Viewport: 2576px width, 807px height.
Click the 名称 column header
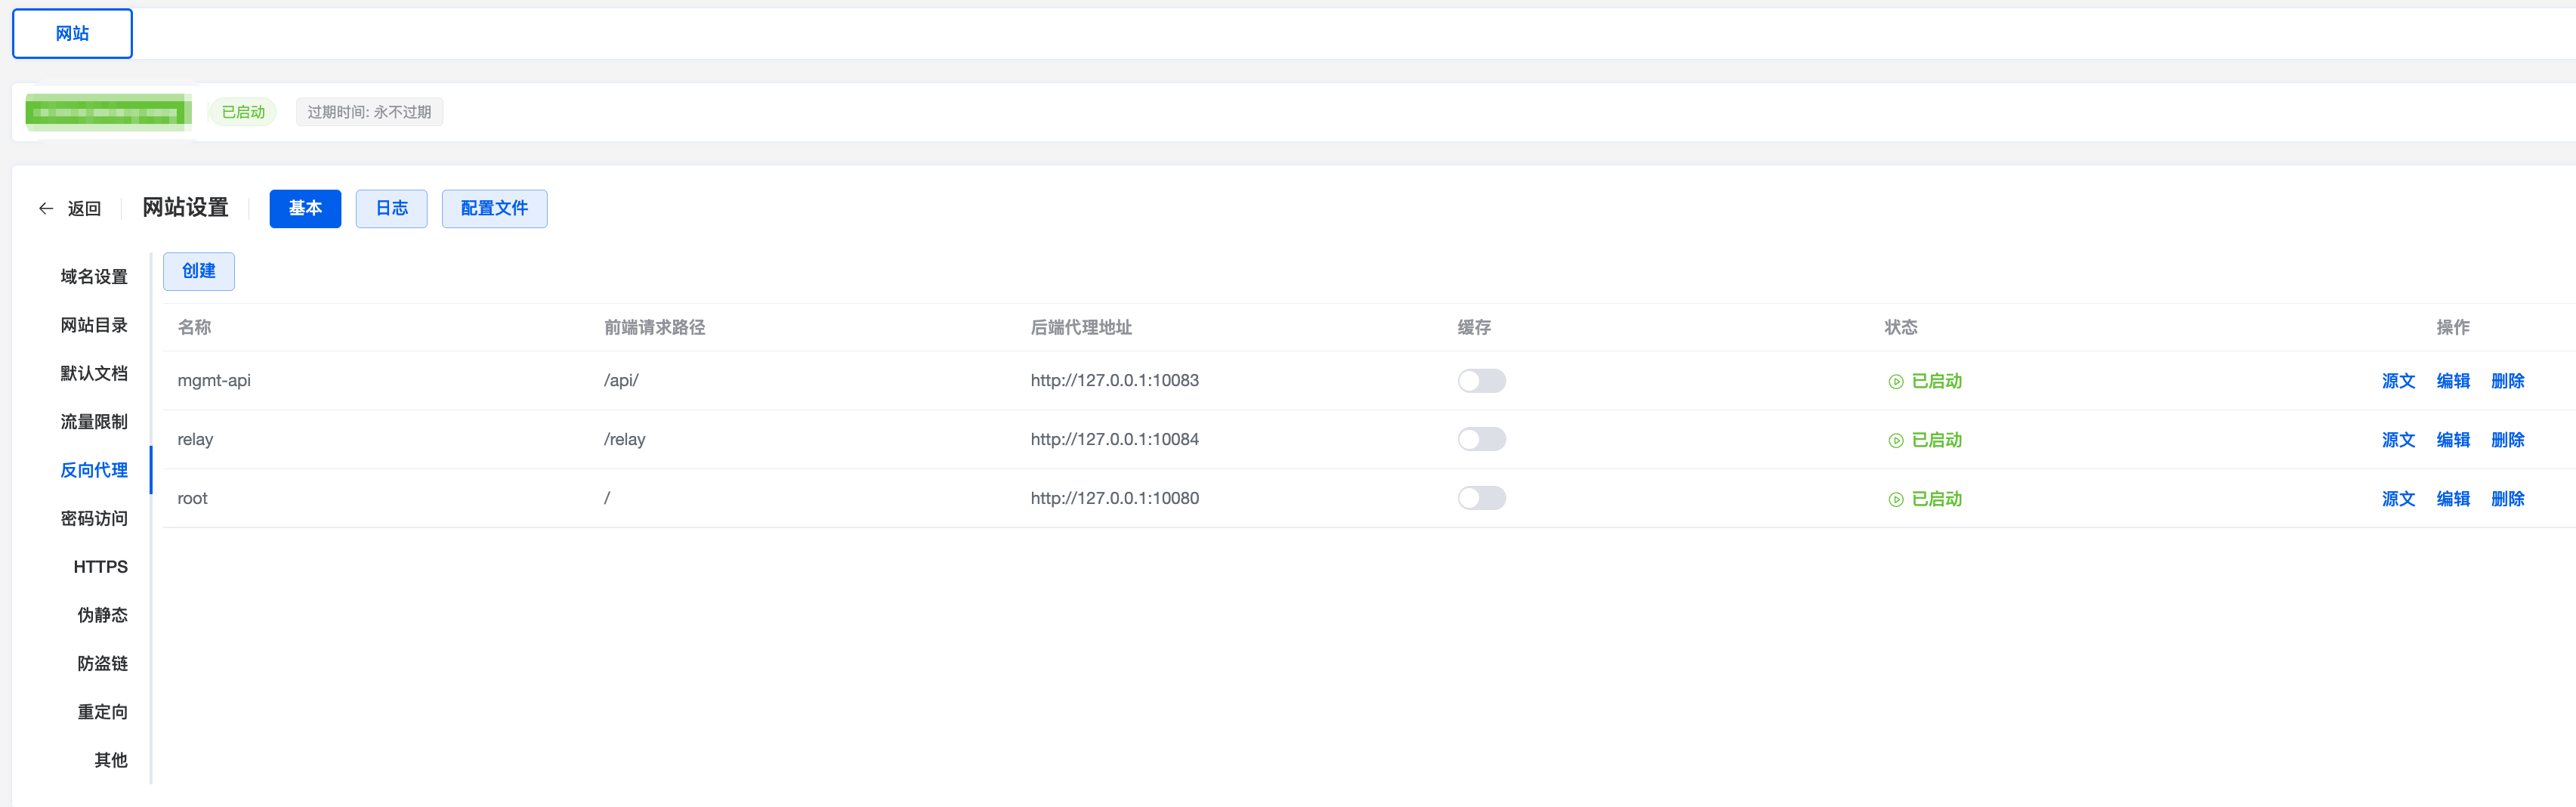tap(194, 327)
